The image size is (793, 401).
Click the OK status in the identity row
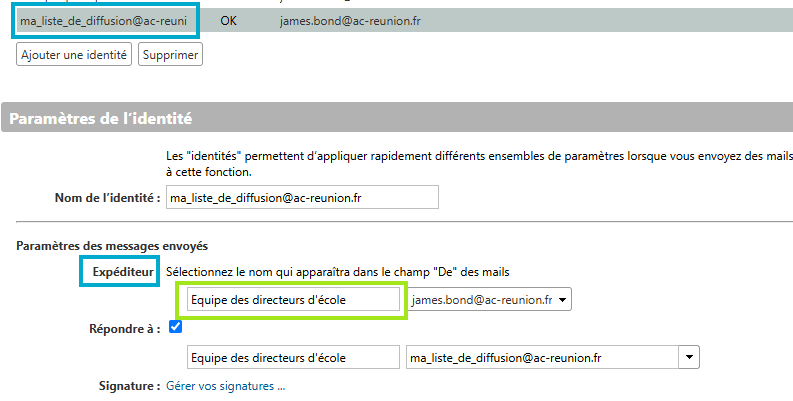point(228,21)
